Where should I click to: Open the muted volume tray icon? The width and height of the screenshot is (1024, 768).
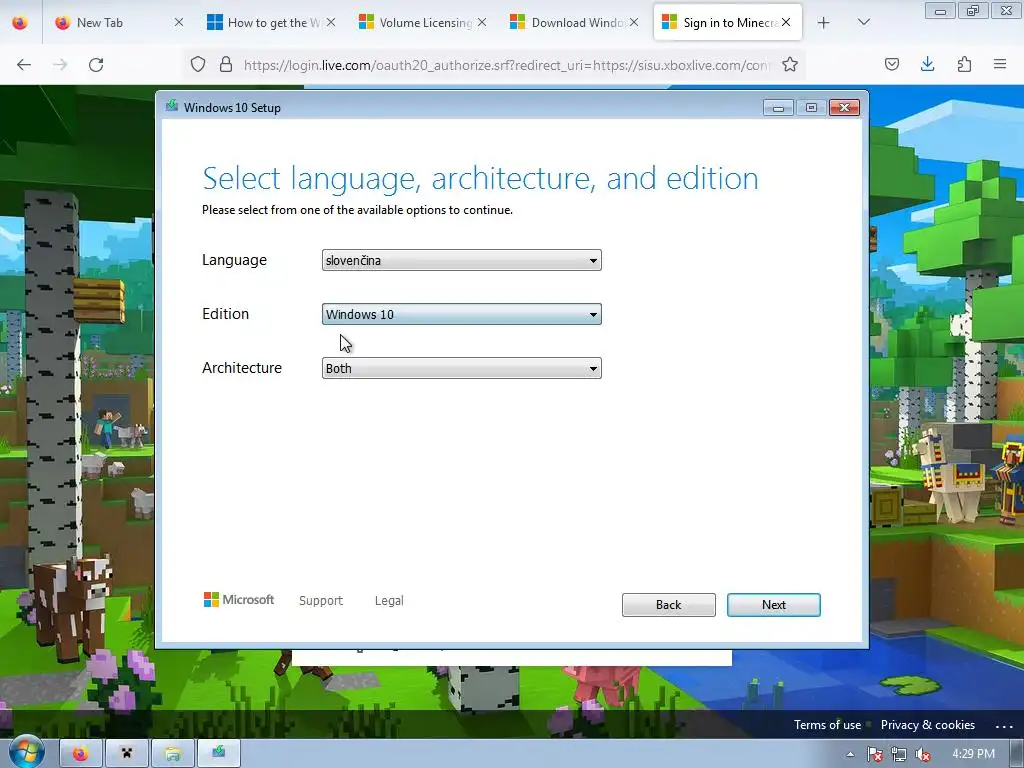(x=923, y=754)
